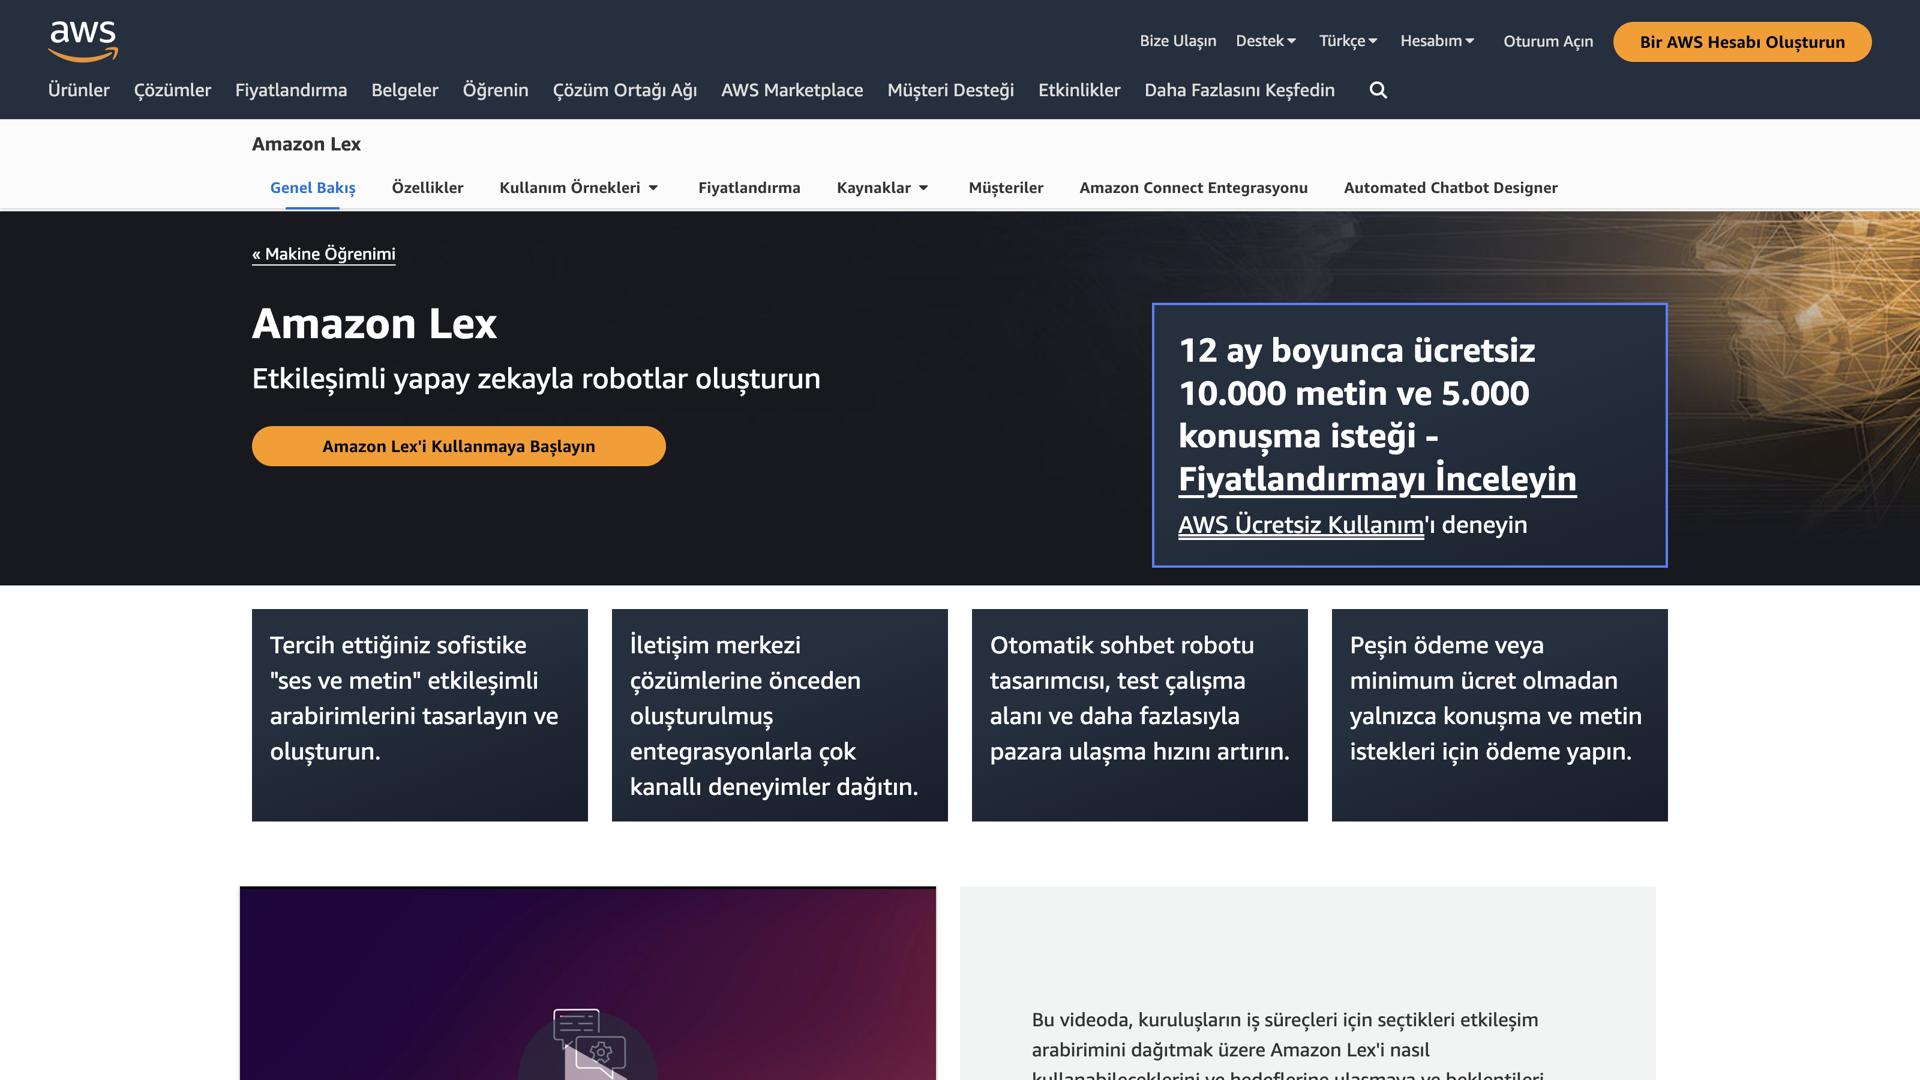This screenshot has width=1920, height=1080.
Task: Follow the AWS Ücretsiz Kullanım link
Action: click(1300, 524)
